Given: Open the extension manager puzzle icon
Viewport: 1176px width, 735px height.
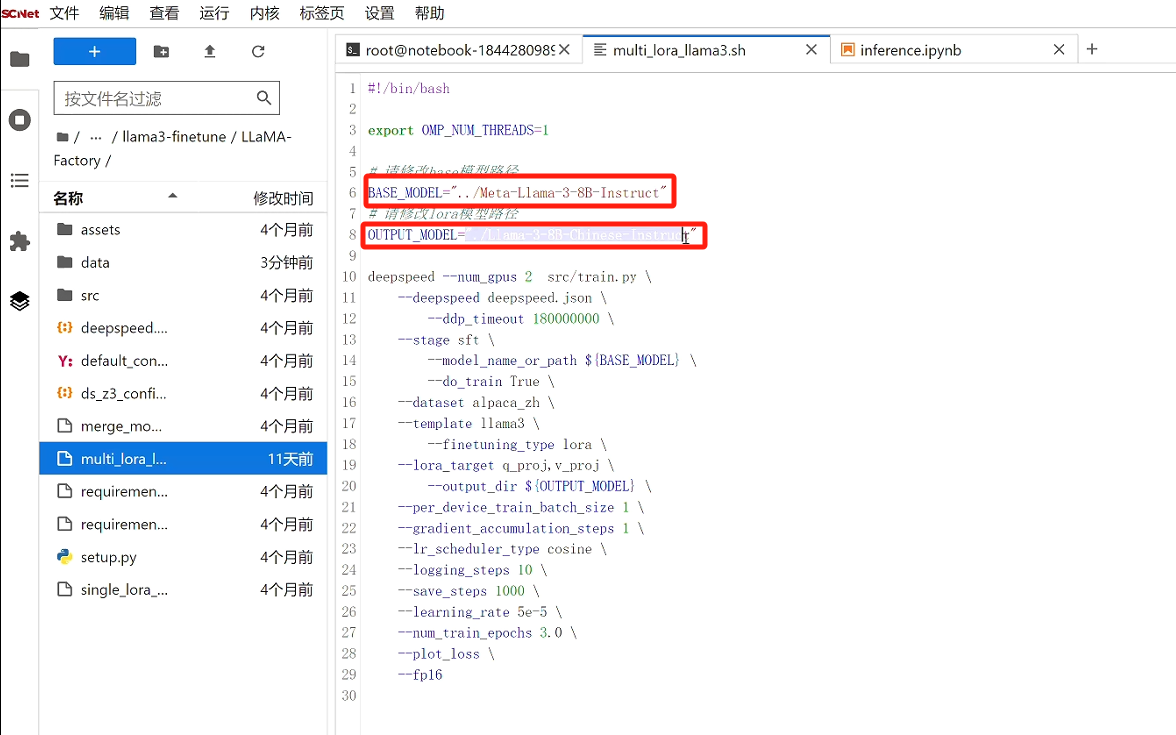Looking at the screenshot, I should pos(19,241).
